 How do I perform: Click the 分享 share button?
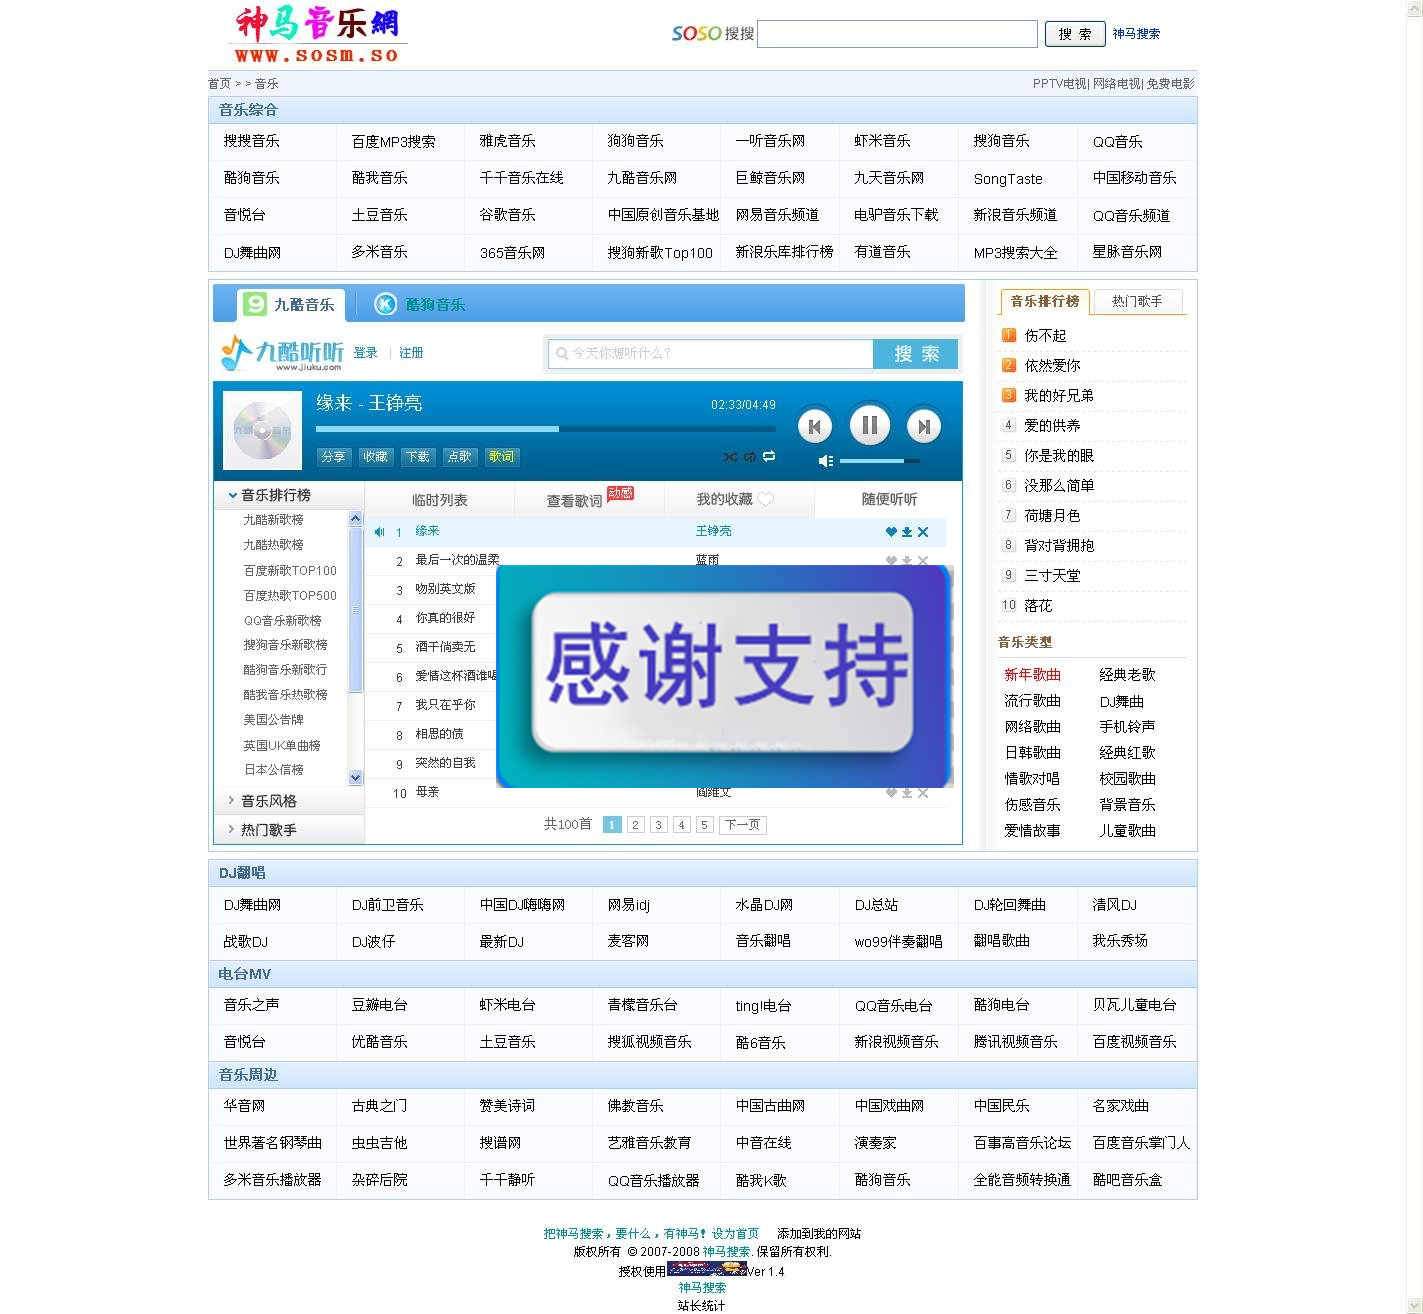tap(333, 457)
